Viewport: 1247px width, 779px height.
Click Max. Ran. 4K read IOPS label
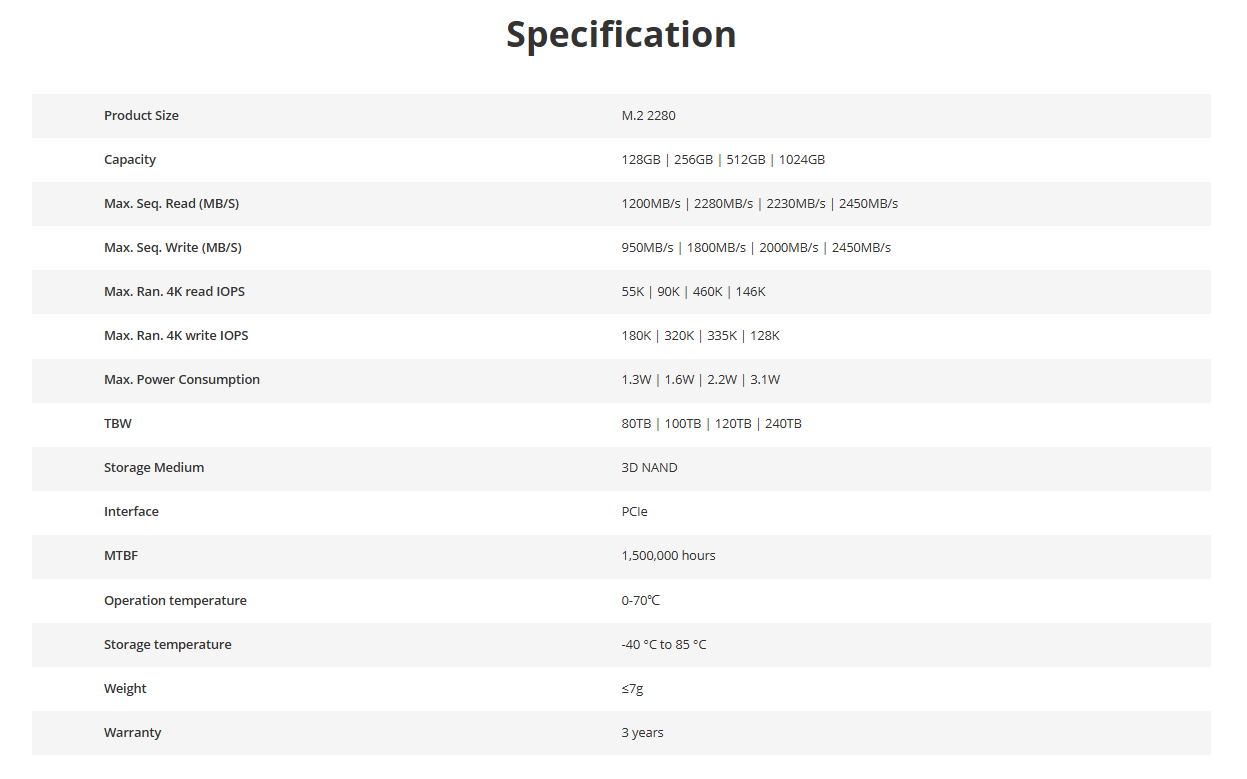(174, 292)
